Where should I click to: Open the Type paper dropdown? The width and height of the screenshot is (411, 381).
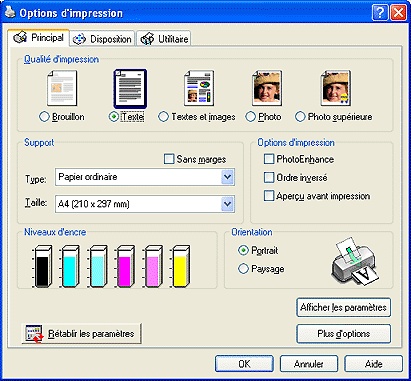(x=145, y=177)
